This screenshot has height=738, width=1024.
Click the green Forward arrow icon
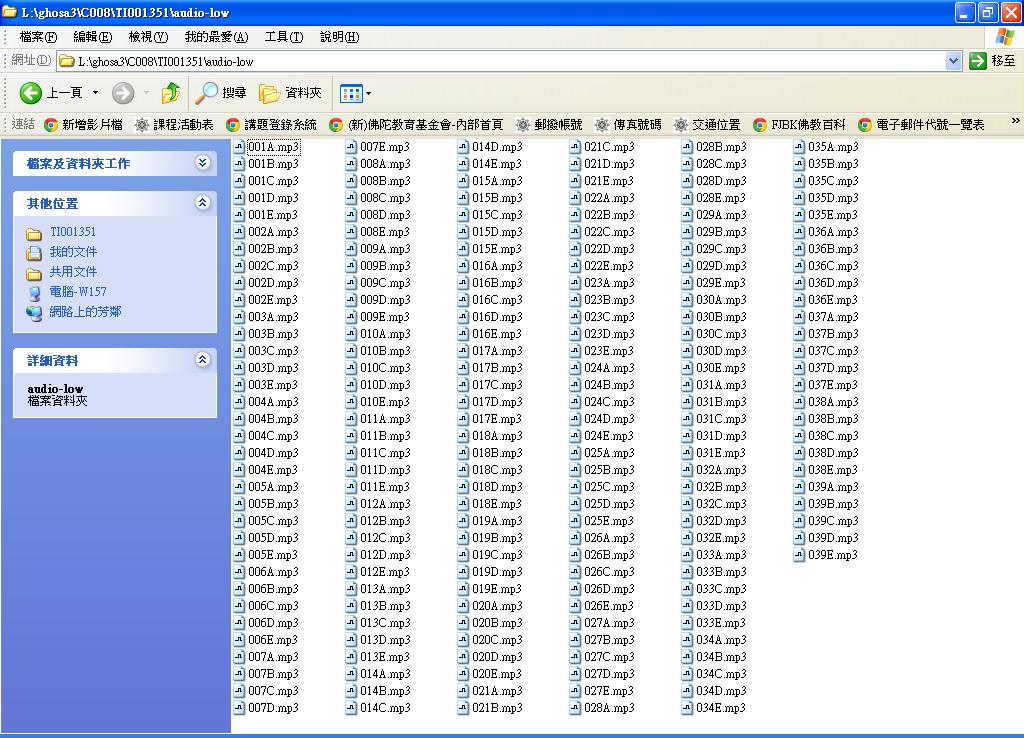123,93
